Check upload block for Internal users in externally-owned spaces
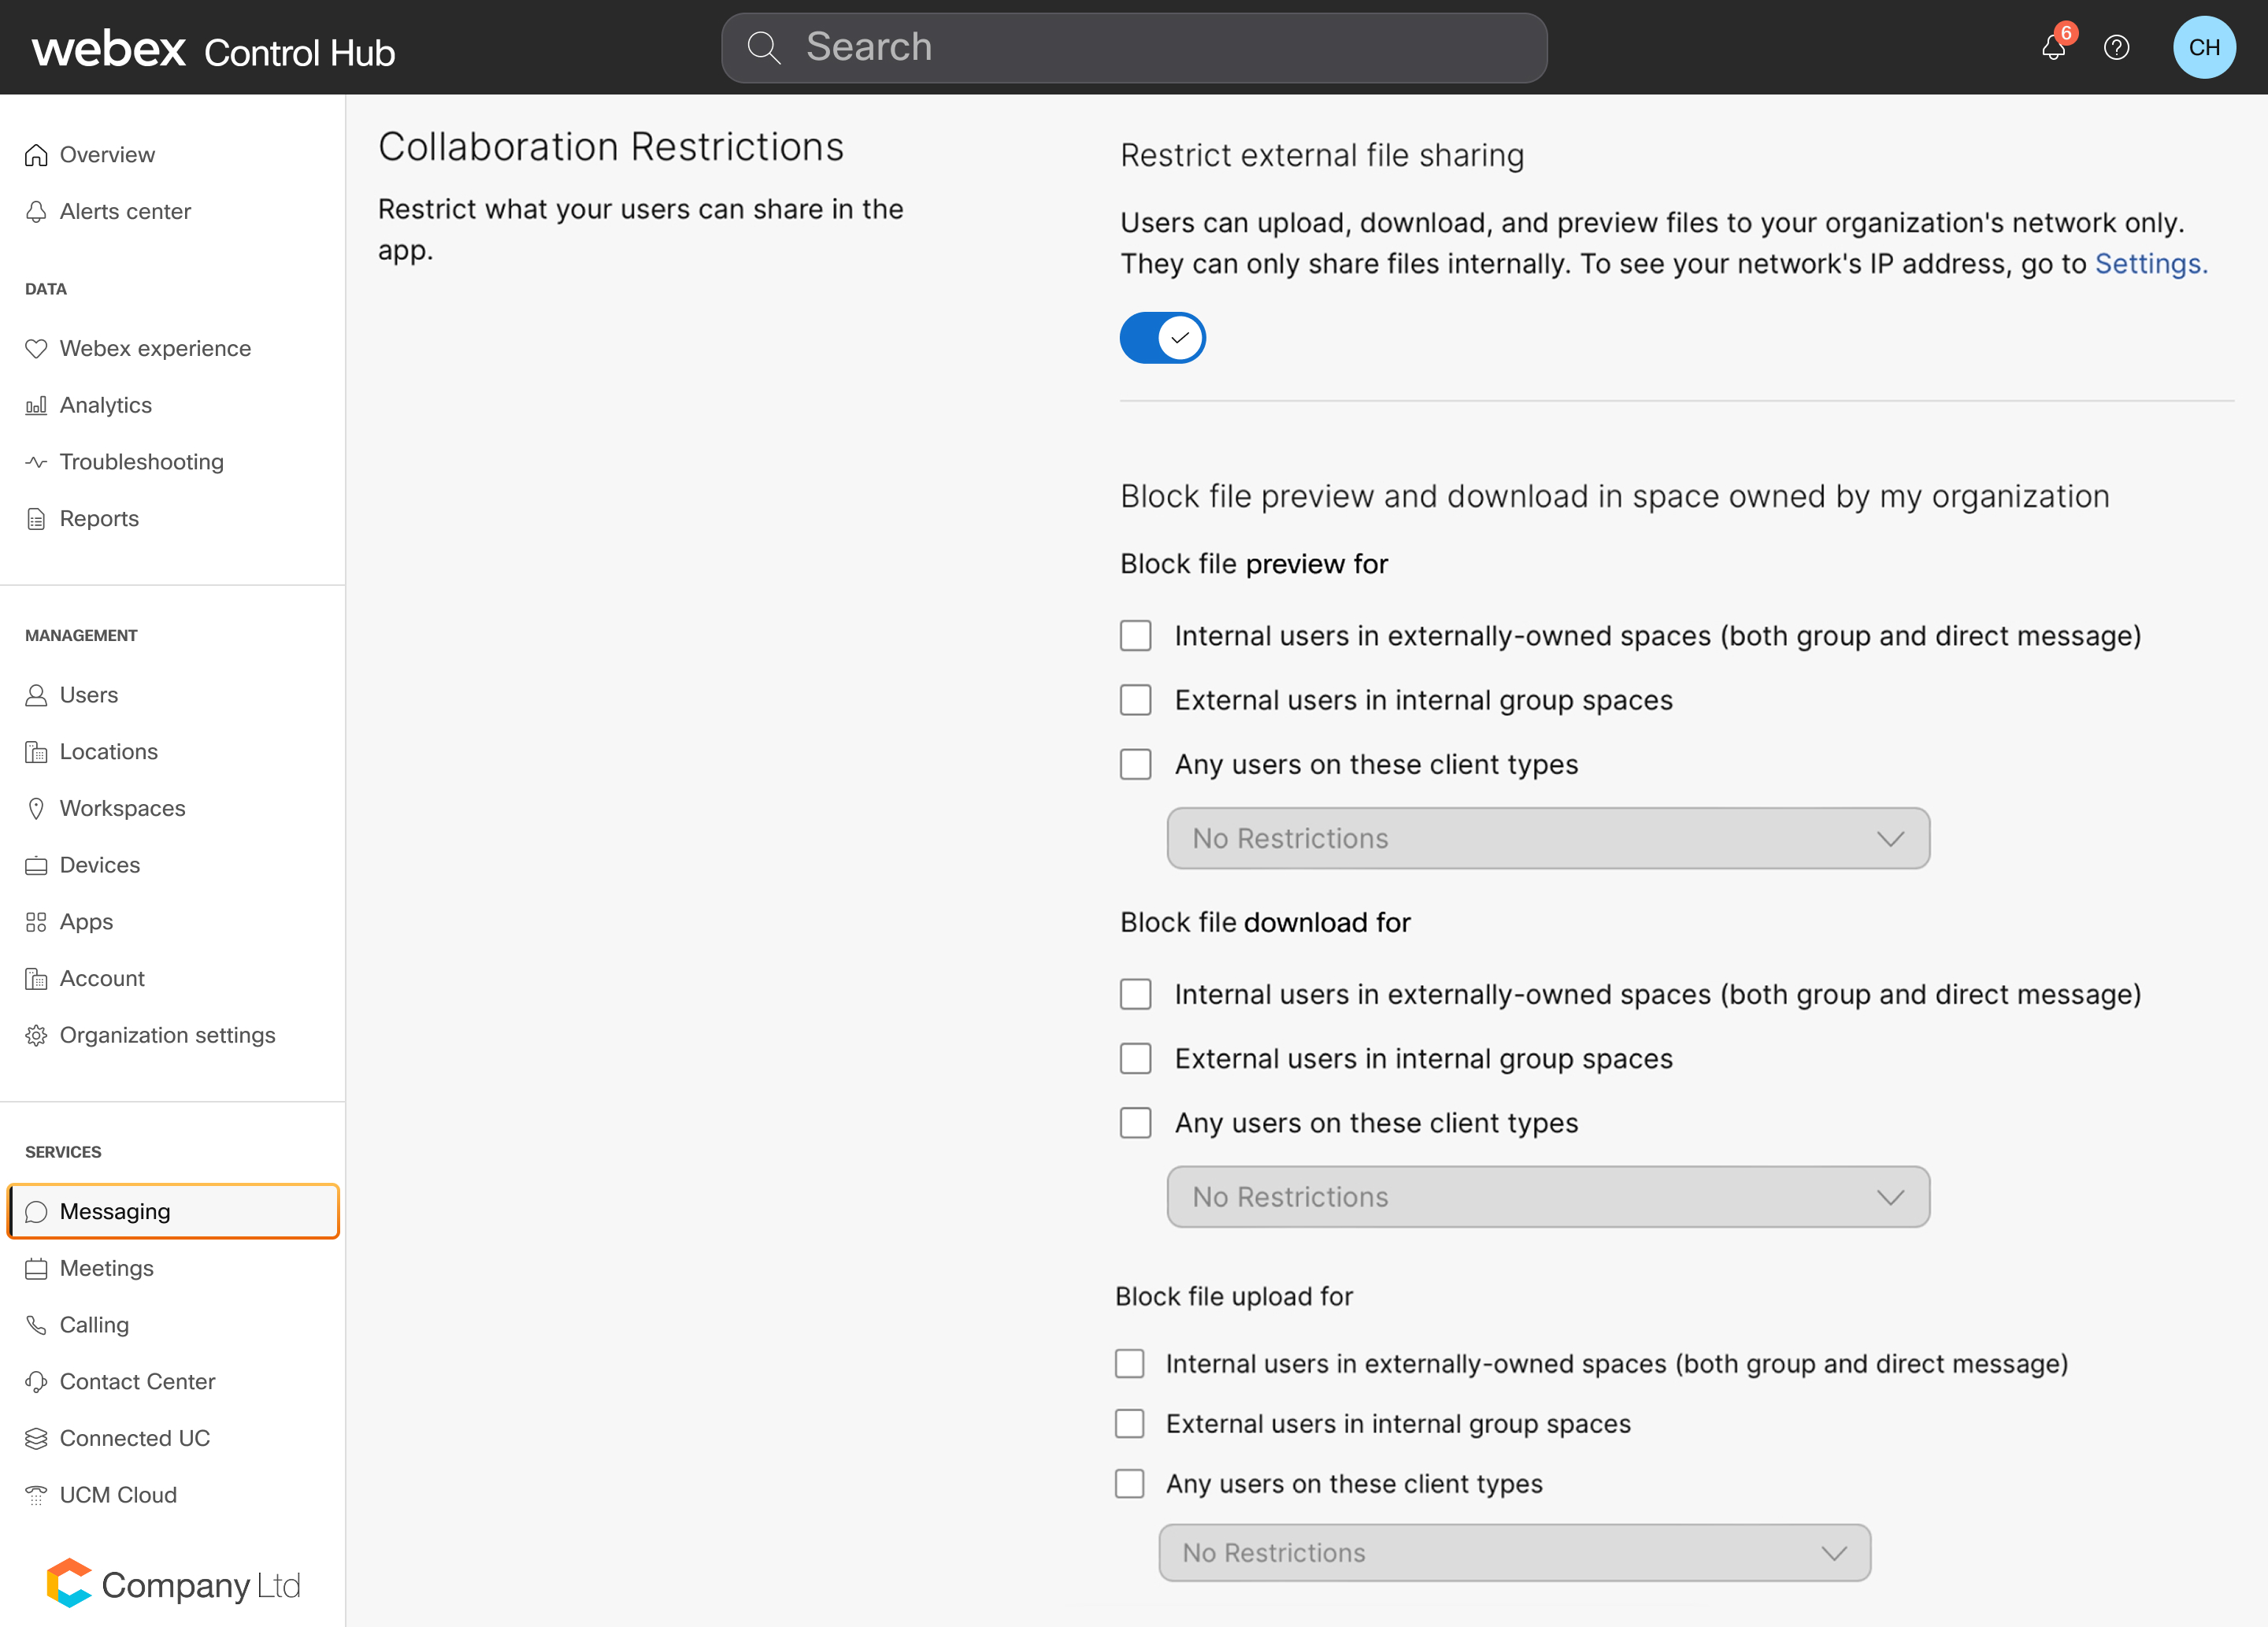Viewport: 2268px width, 1627px height. coord(1130,1364)
